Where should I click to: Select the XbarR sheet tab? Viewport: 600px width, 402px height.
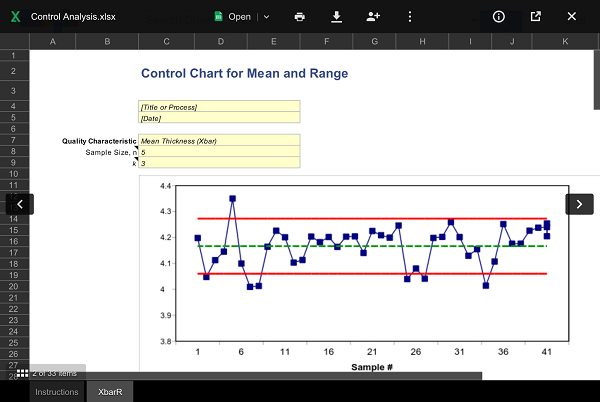click(109, 392)
